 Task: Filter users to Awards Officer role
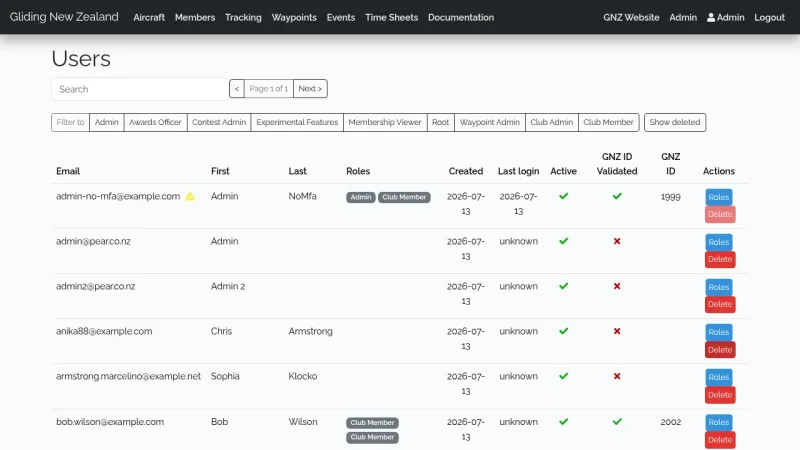pyautogui.click(x=155, y=122)
